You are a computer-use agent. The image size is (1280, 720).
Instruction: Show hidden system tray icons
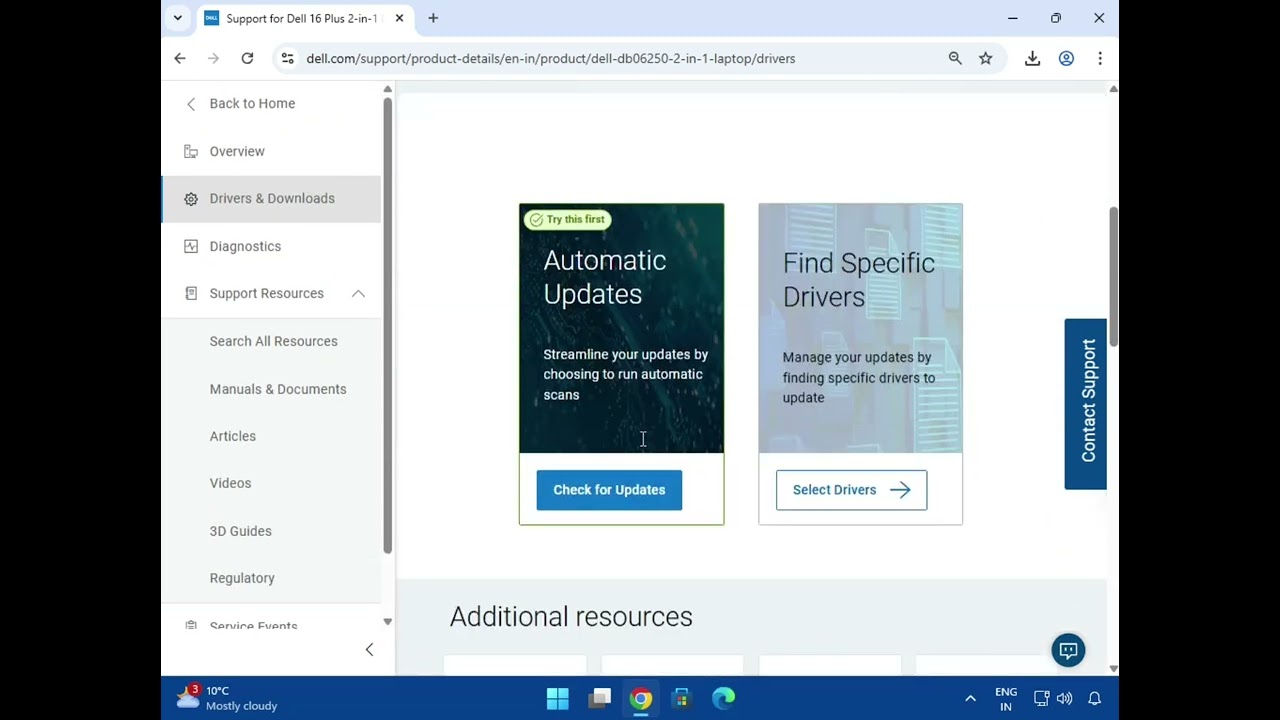pyautogui.click(x=970, y=698)
